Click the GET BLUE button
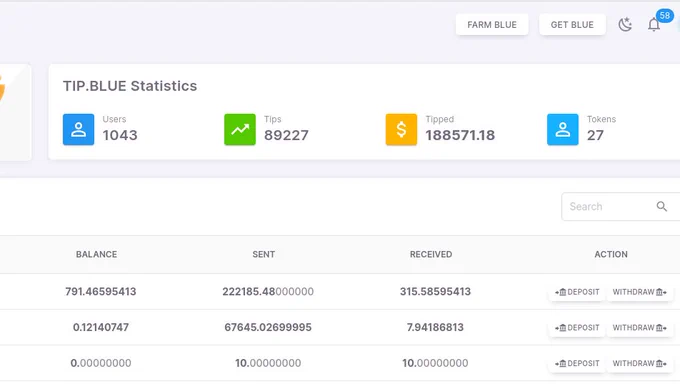Viewport: 680px width, 384px height. click(x=572, y=25)
